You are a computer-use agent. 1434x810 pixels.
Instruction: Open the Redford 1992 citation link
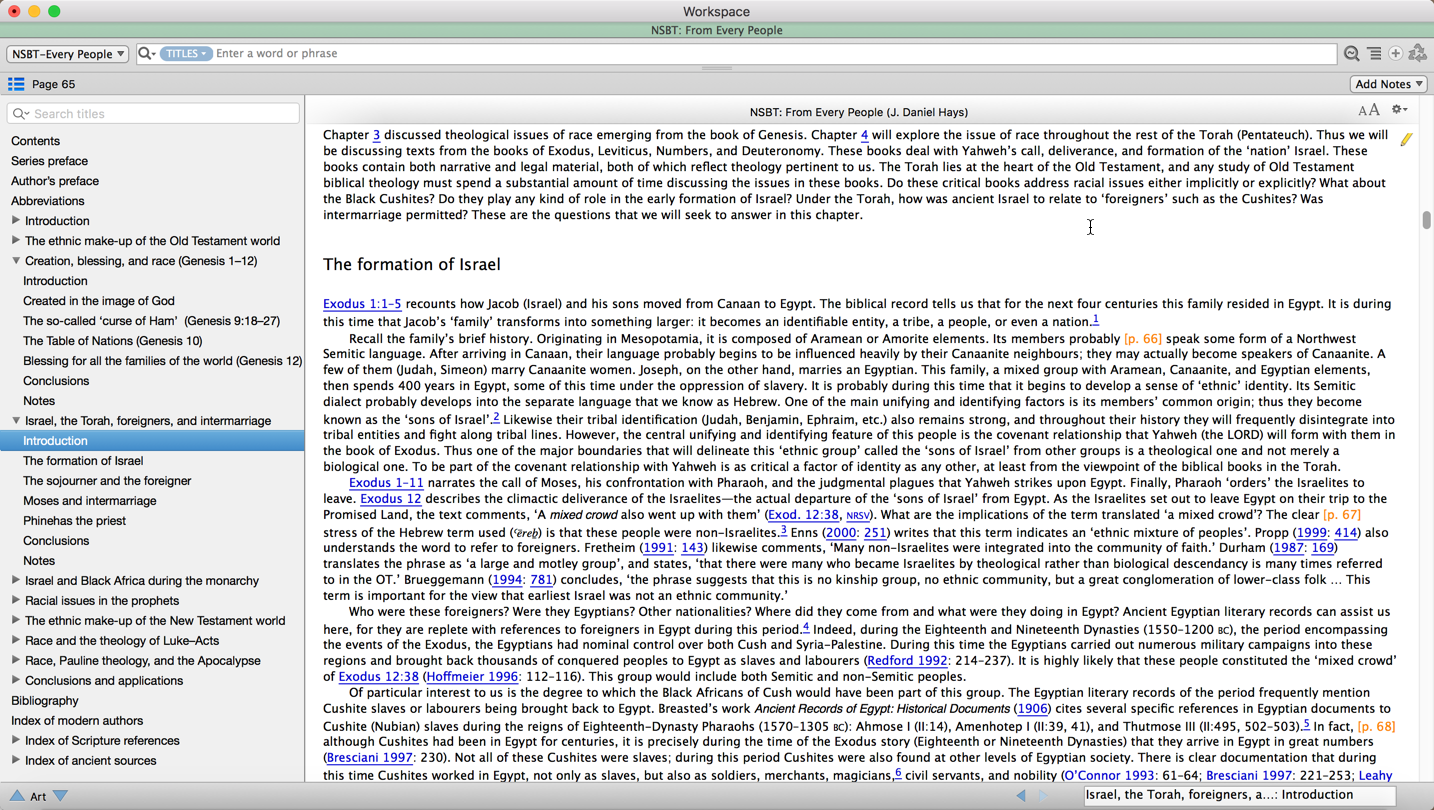(907, 661)
